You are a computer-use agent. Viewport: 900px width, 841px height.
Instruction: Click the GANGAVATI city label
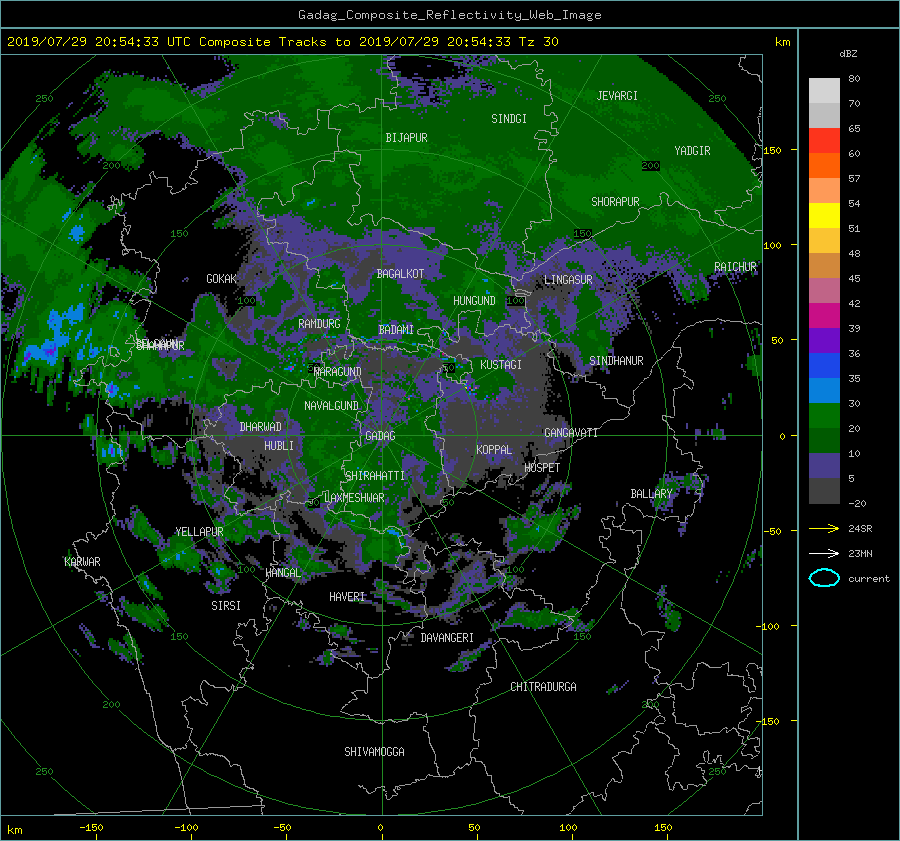[x=571, y=432]
